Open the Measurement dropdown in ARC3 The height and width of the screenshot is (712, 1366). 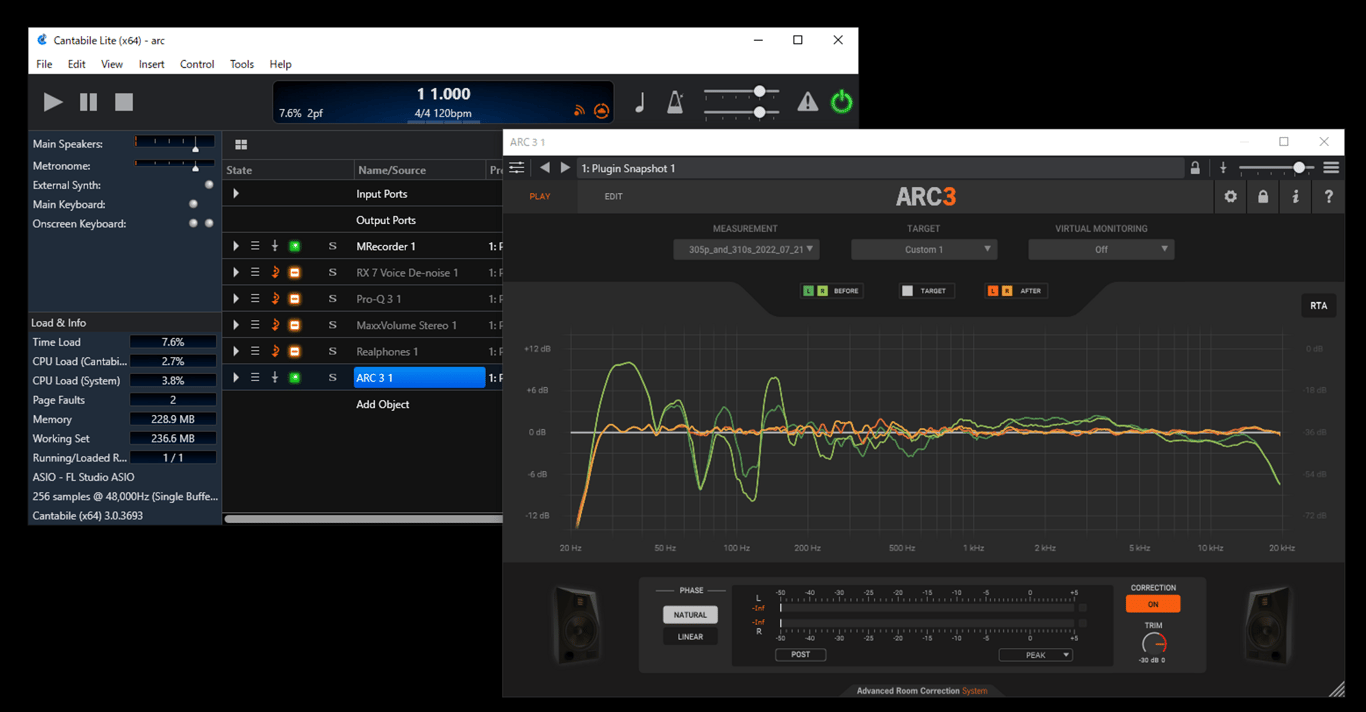coord(747,250)
